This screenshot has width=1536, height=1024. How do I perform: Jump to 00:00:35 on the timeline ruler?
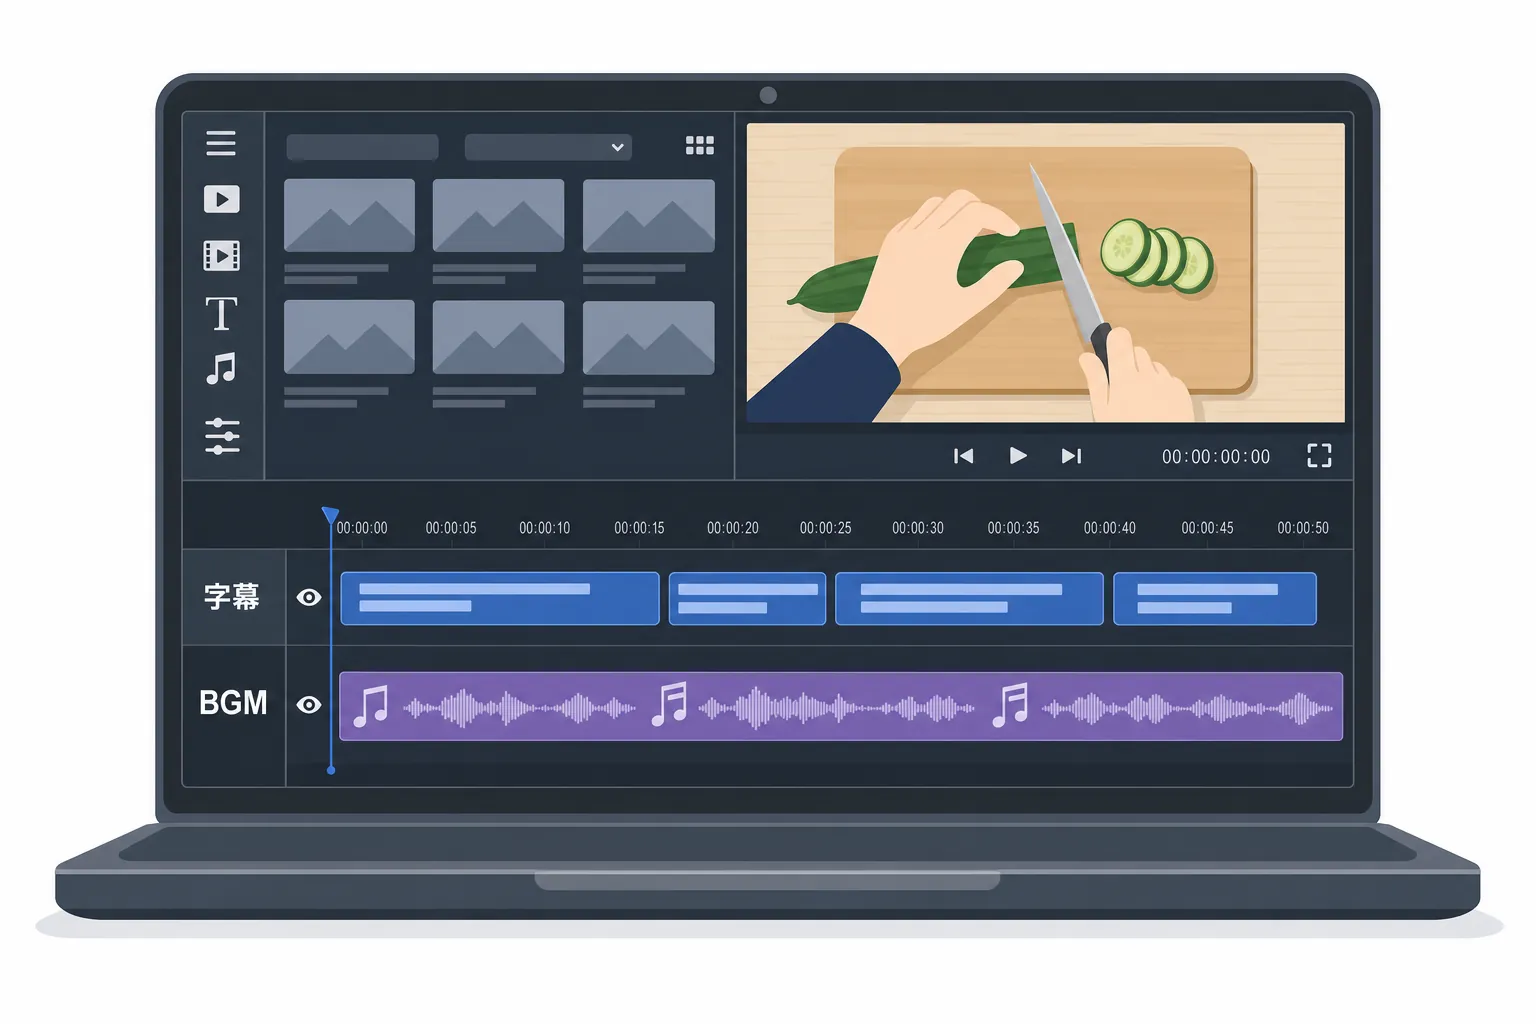click(x=1013, y=528)
